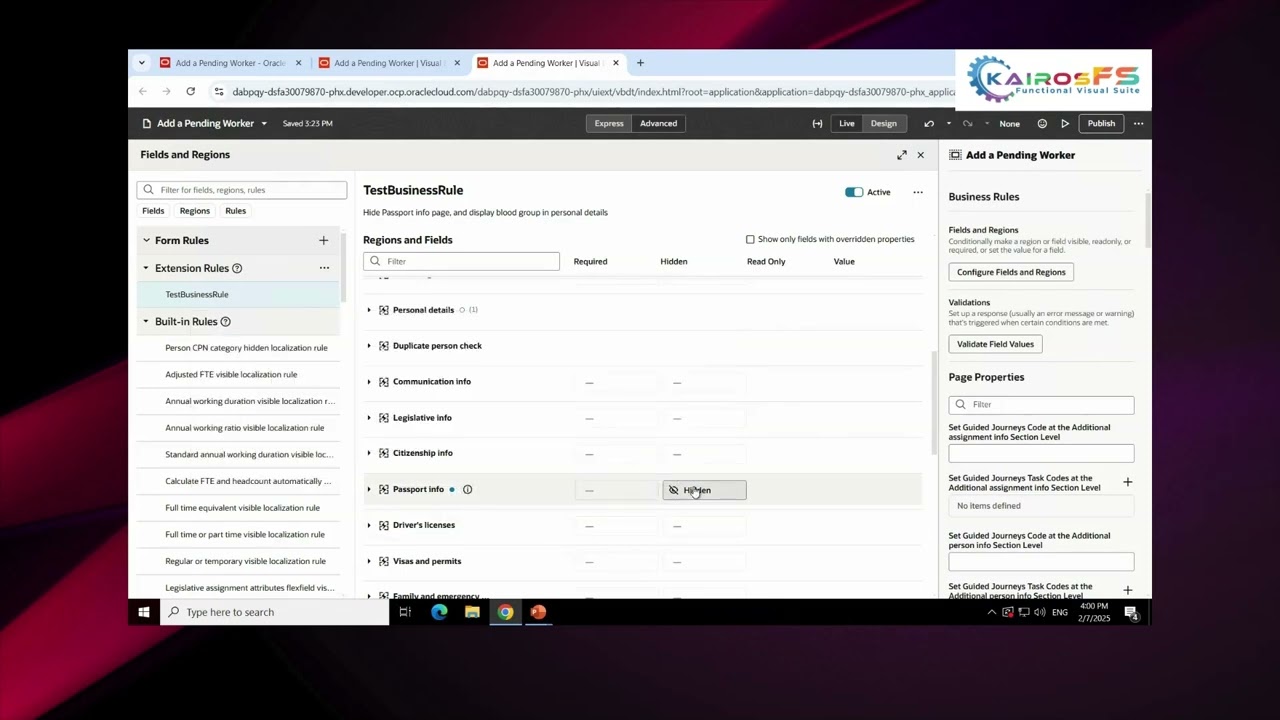
Task: Open Add a Pending Worker title dropdown
Action: [264, 123]
